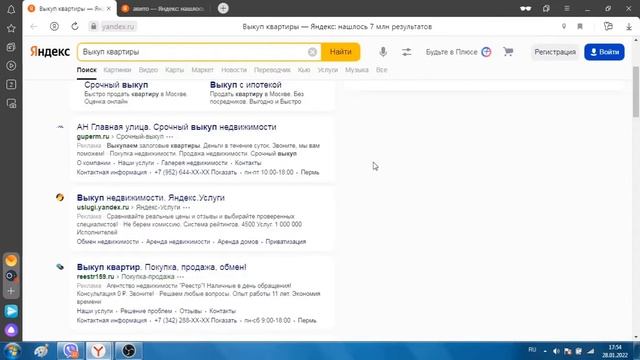This screenshot has width=640, height=360.
Task: Open search settings sliders icon
Action: pyautogui.click(x=407, y=52)
